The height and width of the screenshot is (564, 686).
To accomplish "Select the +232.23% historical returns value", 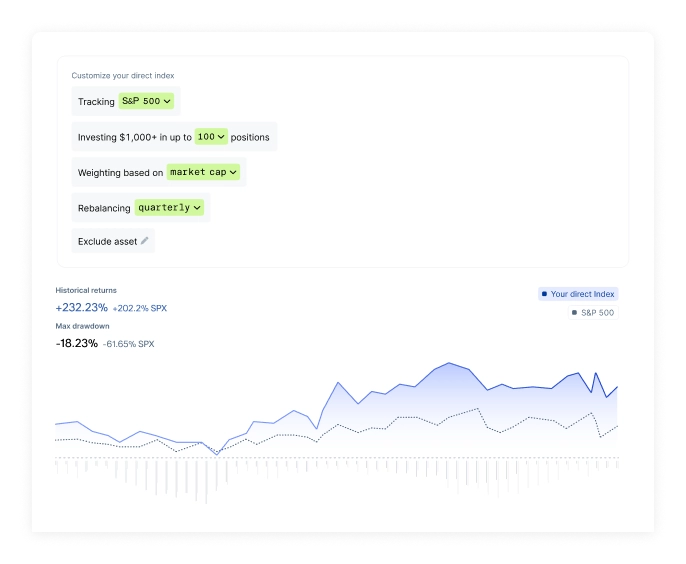I will tap(81, 308).
